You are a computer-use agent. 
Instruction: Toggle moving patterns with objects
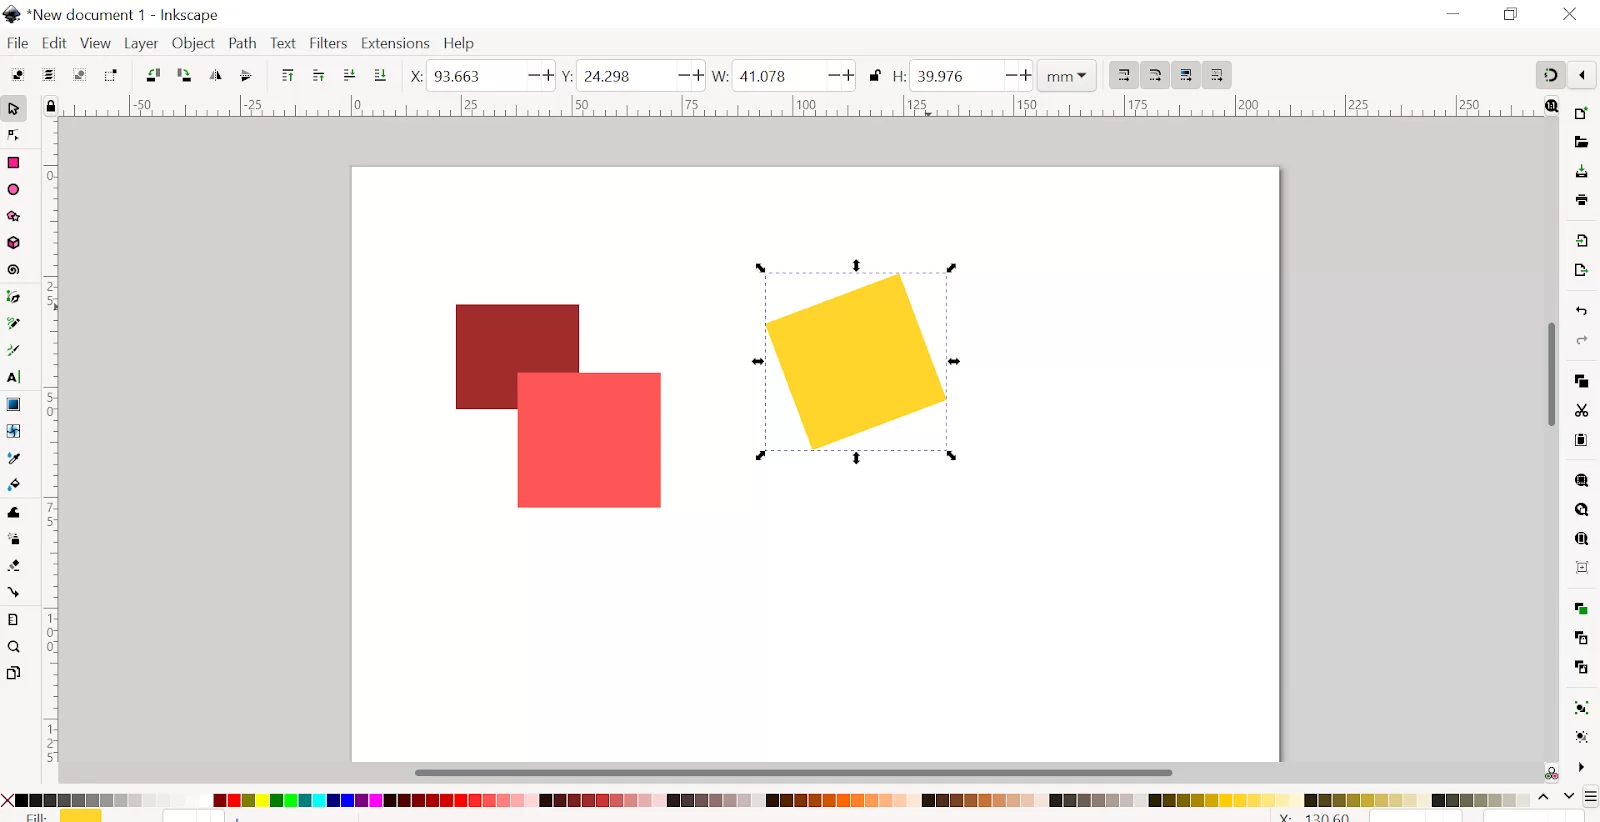click(x=1217, y=76)
